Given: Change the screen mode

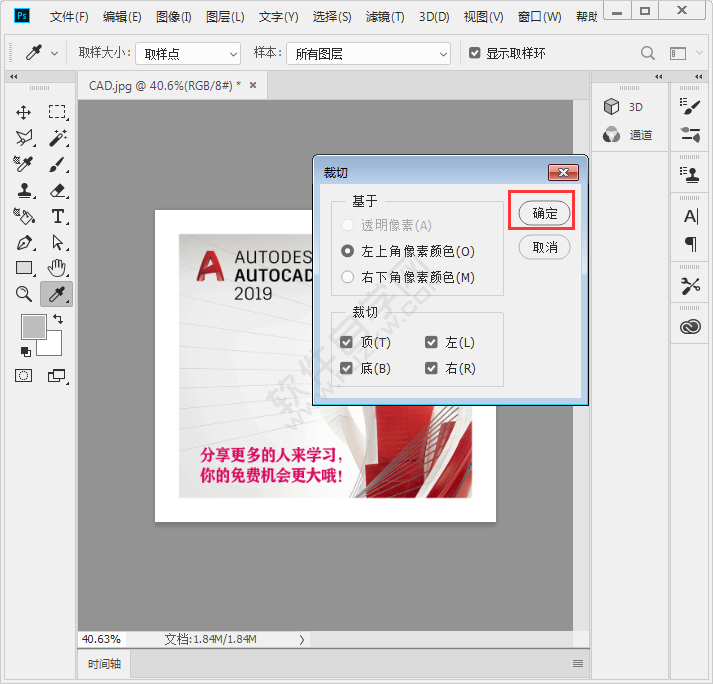Looking at the screenshot, I should coord(57,376).
